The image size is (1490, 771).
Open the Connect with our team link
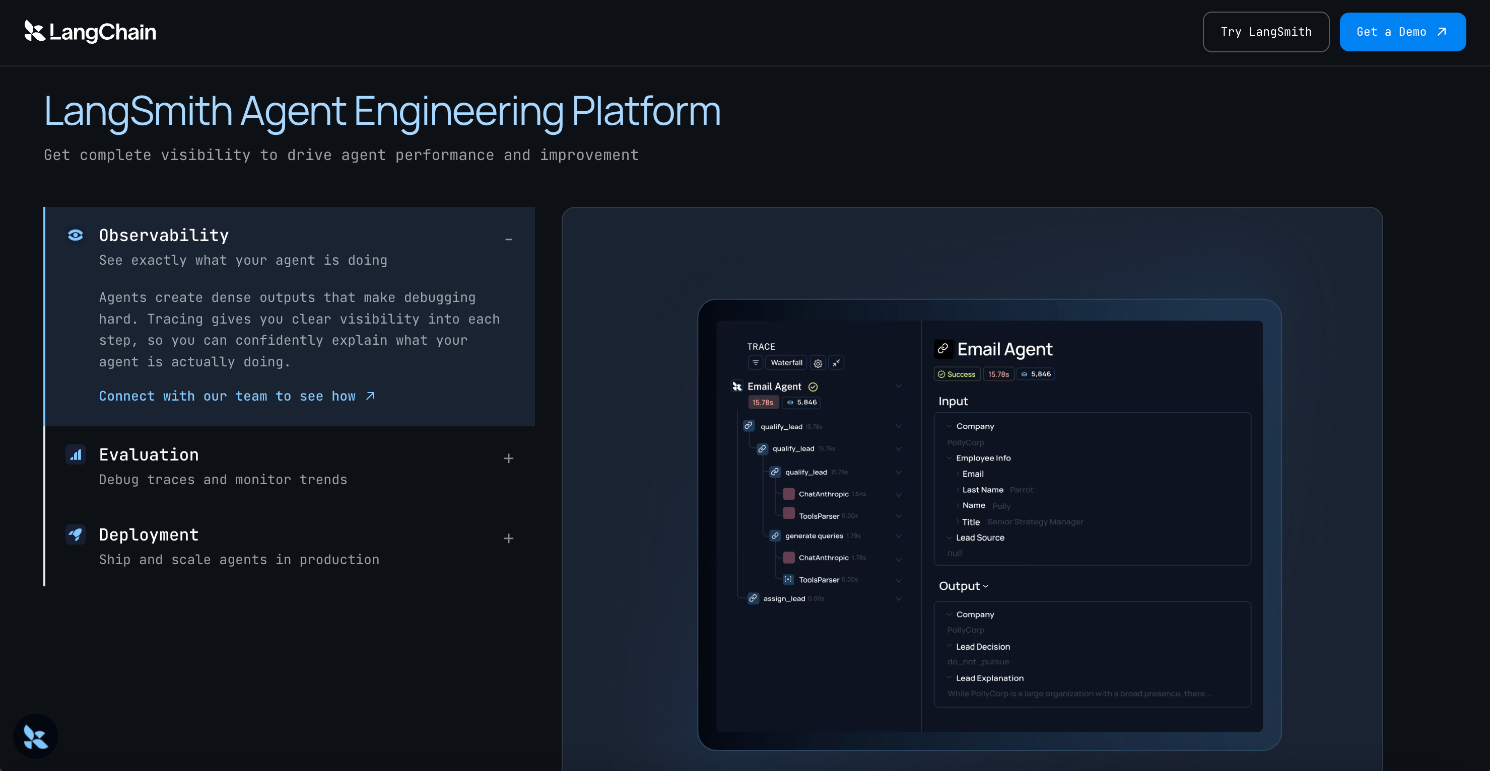(x=227, y=396)
